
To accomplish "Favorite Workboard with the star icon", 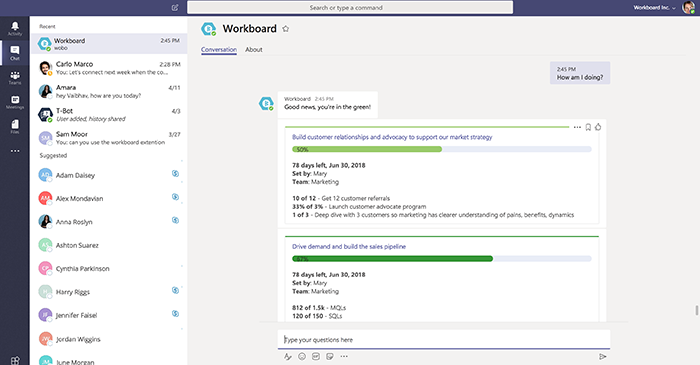I will [x=286, y=29].
